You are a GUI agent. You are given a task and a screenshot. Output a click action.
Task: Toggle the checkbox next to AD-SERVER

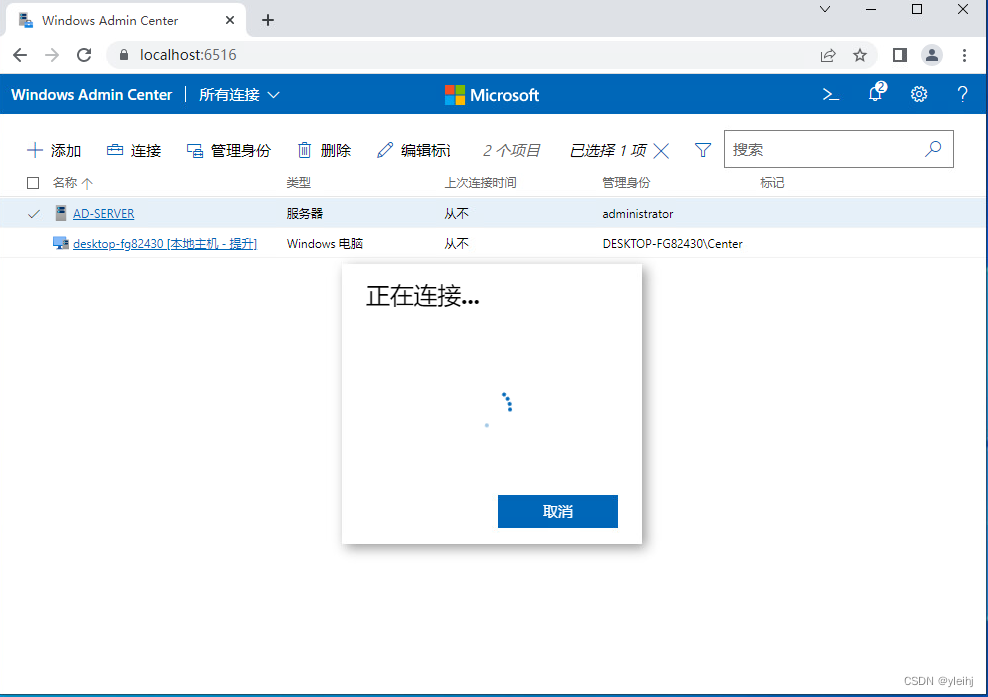pyautogui.click(x=33, y=213)
